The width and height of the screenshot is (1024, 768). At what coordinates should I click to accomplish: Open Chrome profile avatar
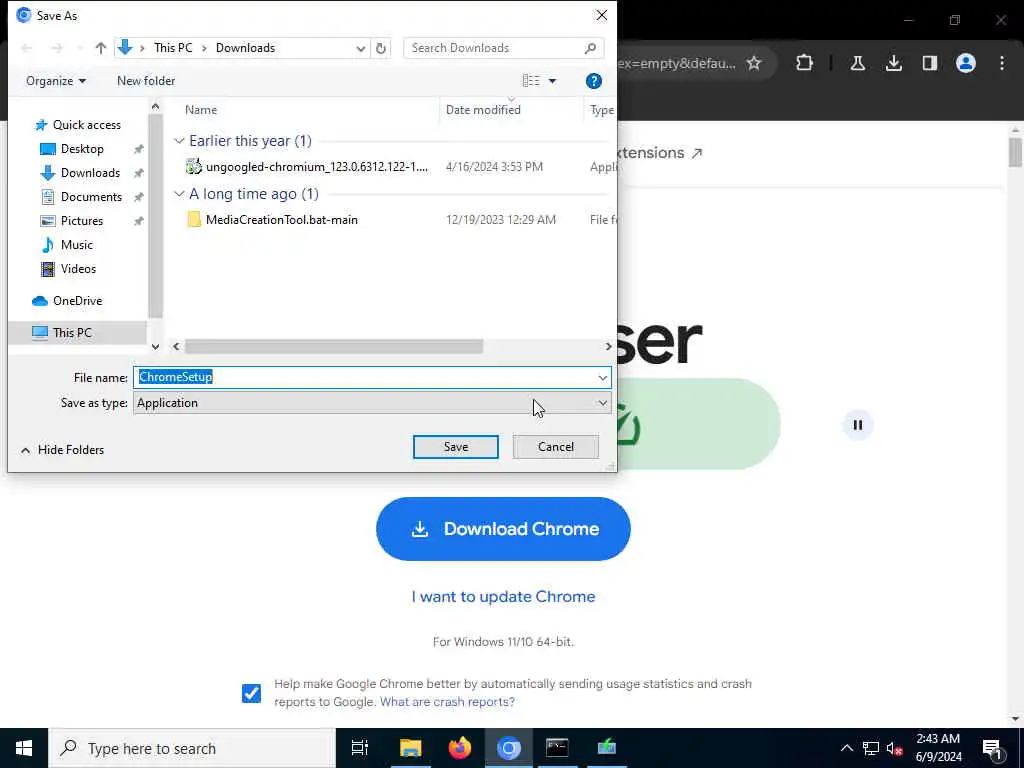pos(965,63)
